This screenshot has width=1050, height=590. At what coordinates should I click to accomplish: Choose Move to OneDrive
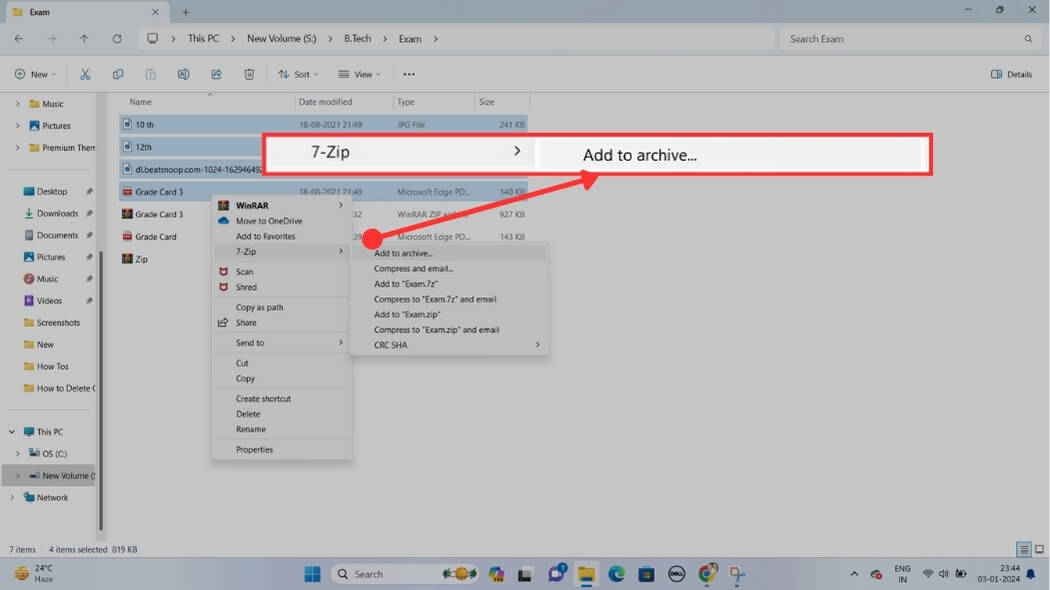[x=281, y=221]
